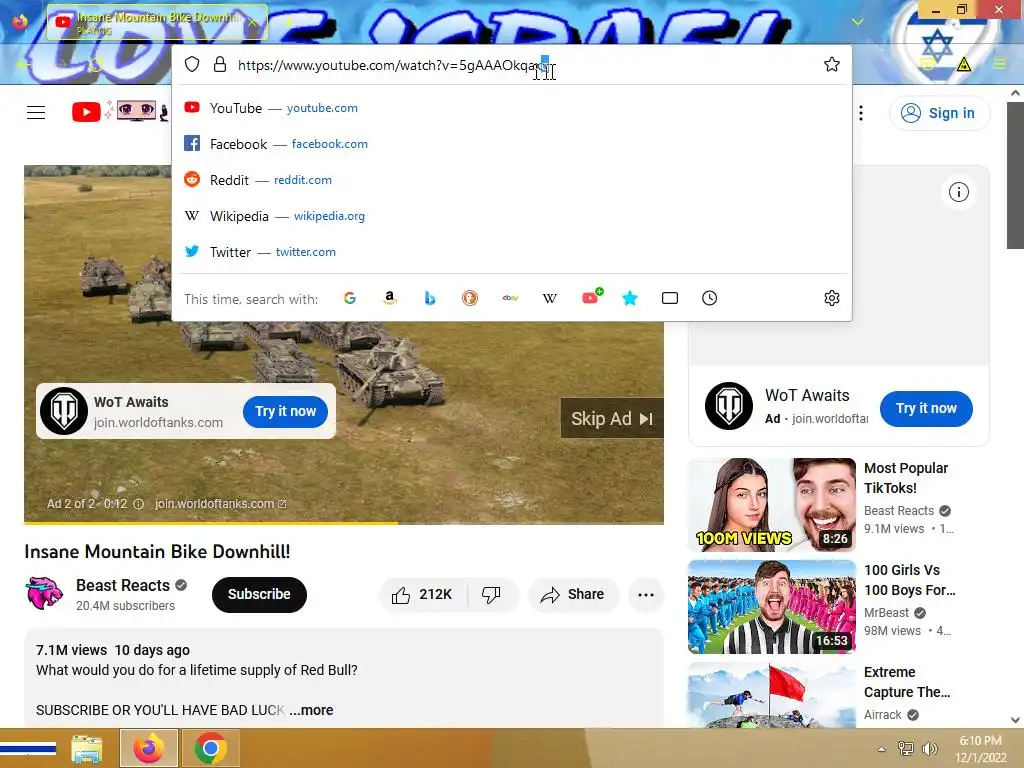This screenshot has width=1024, height=768.
Task: Search this time with Amazon
Action: point(390,298)
